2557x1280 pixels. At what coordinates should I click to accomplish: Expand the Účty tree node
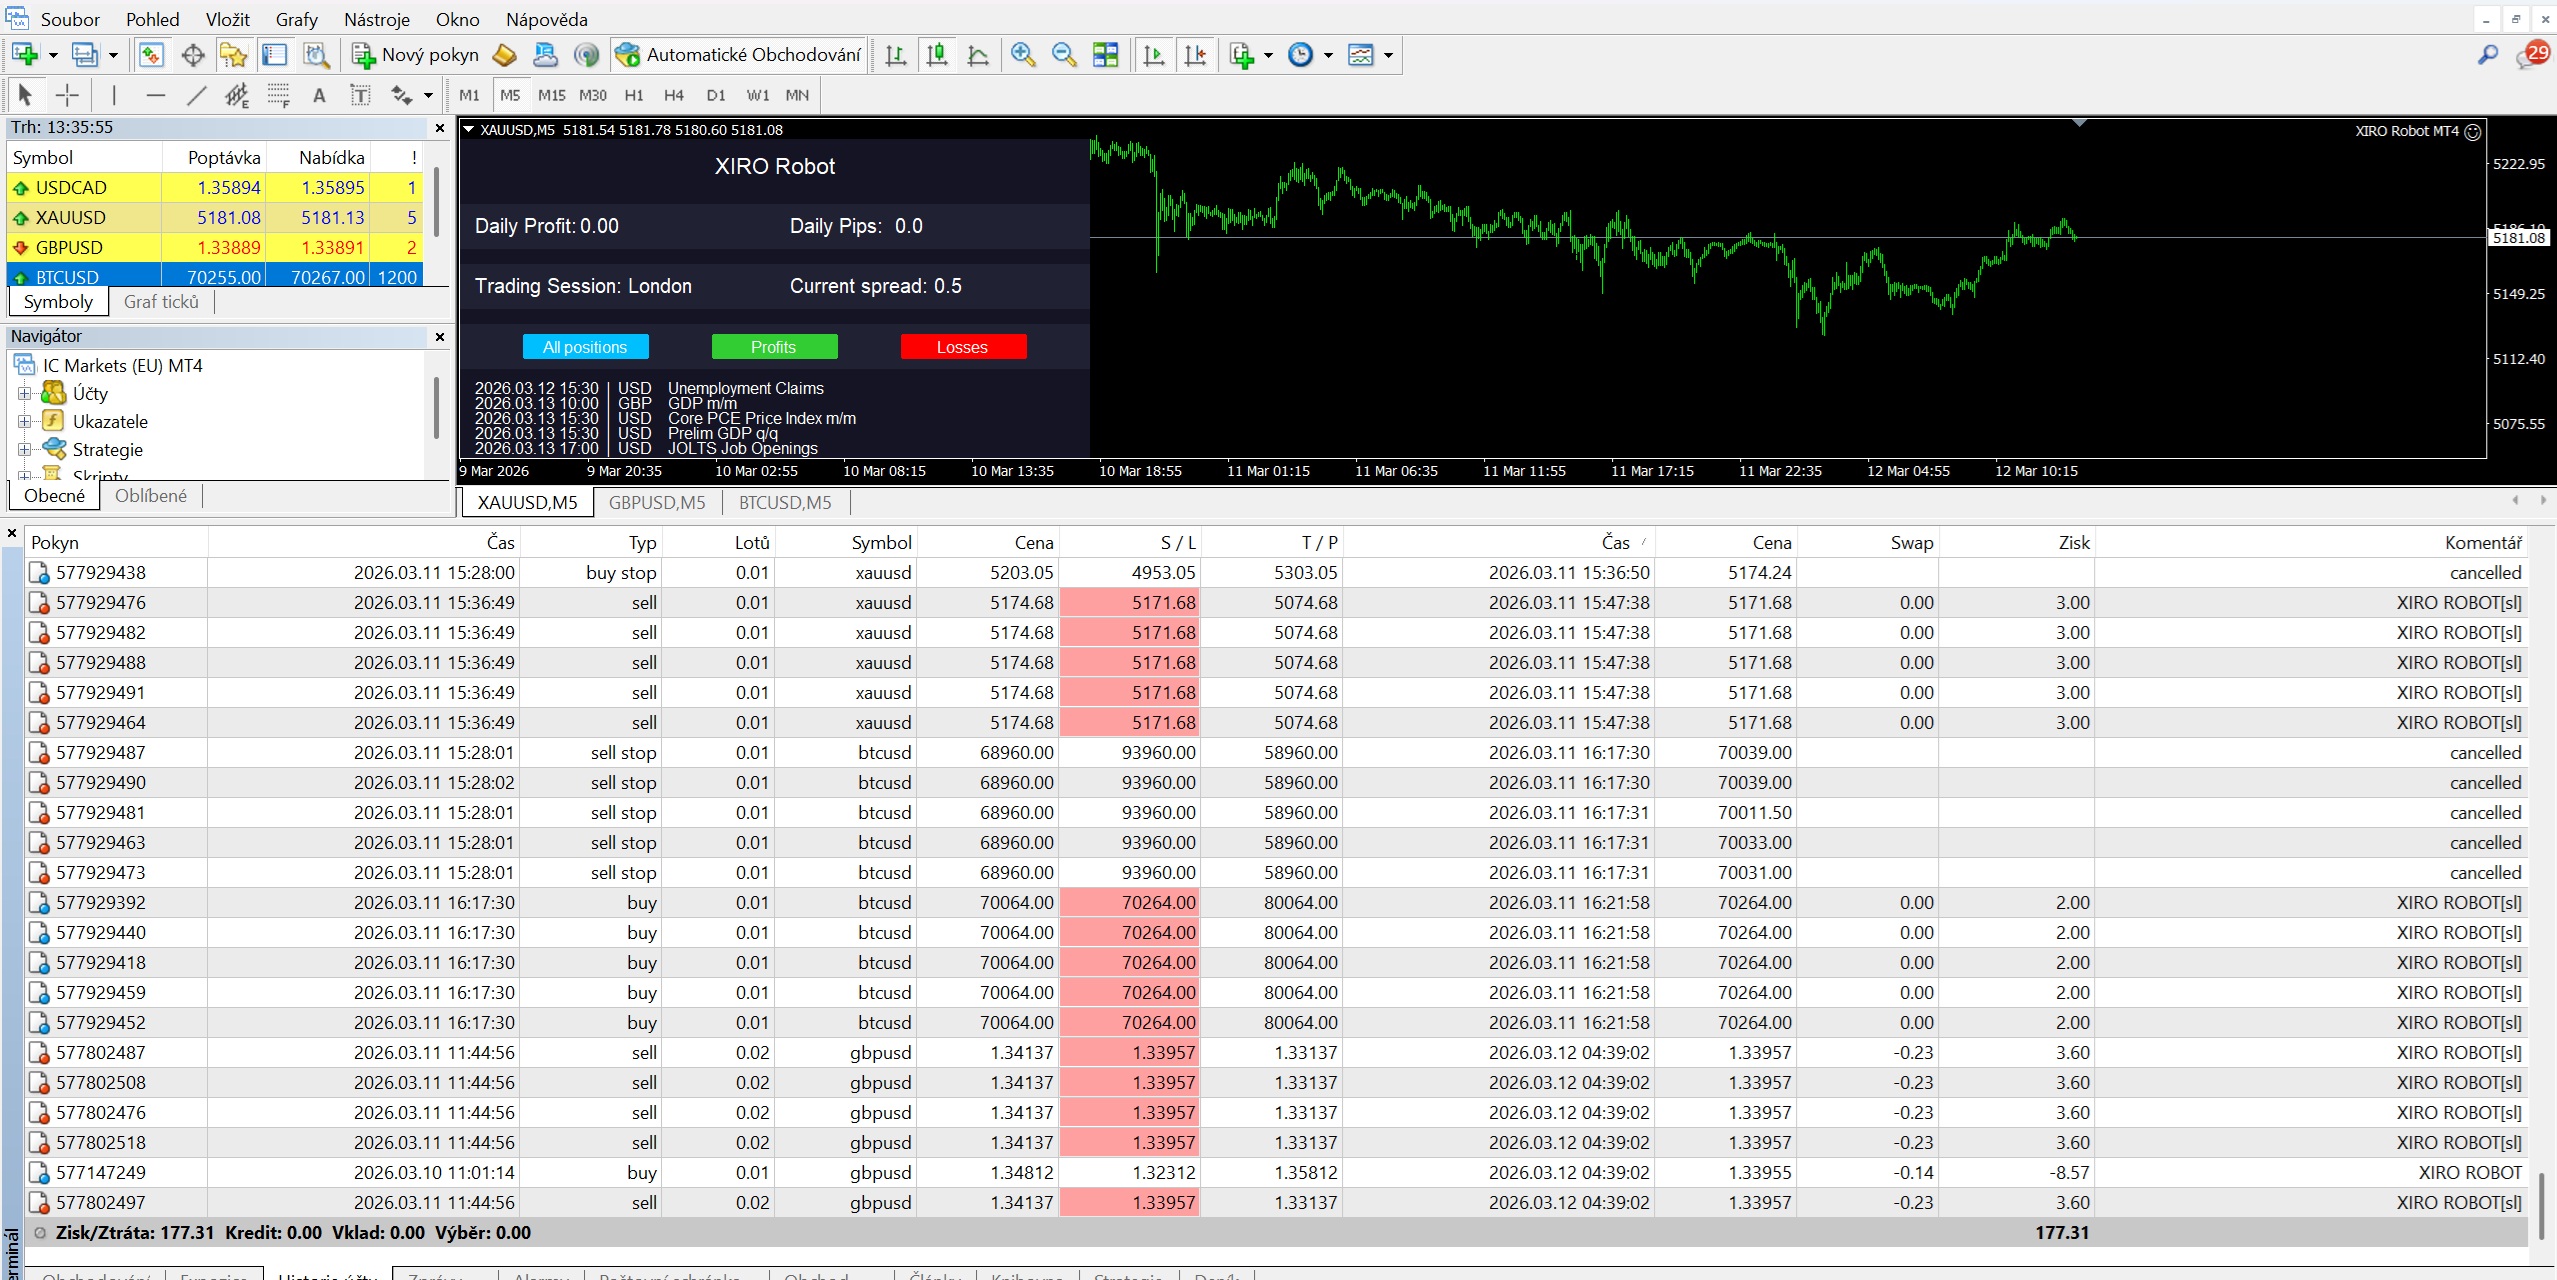25,393
